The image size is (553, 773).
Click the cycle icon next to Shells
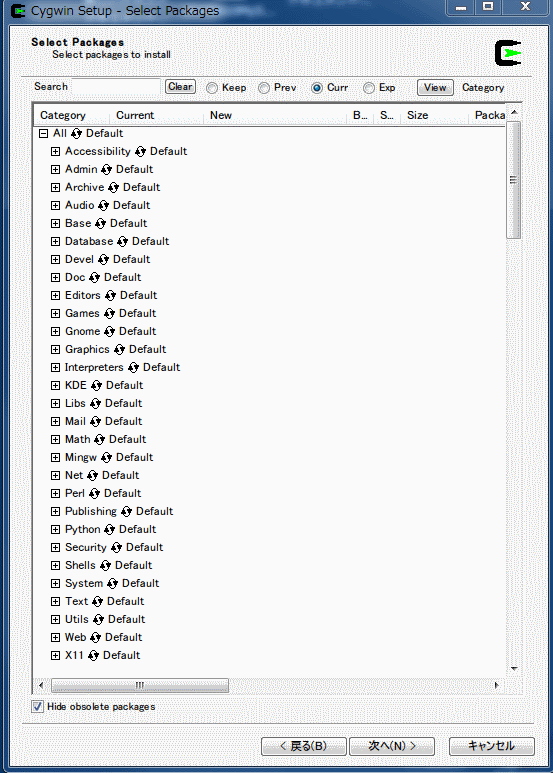click(x=105, y=566)
